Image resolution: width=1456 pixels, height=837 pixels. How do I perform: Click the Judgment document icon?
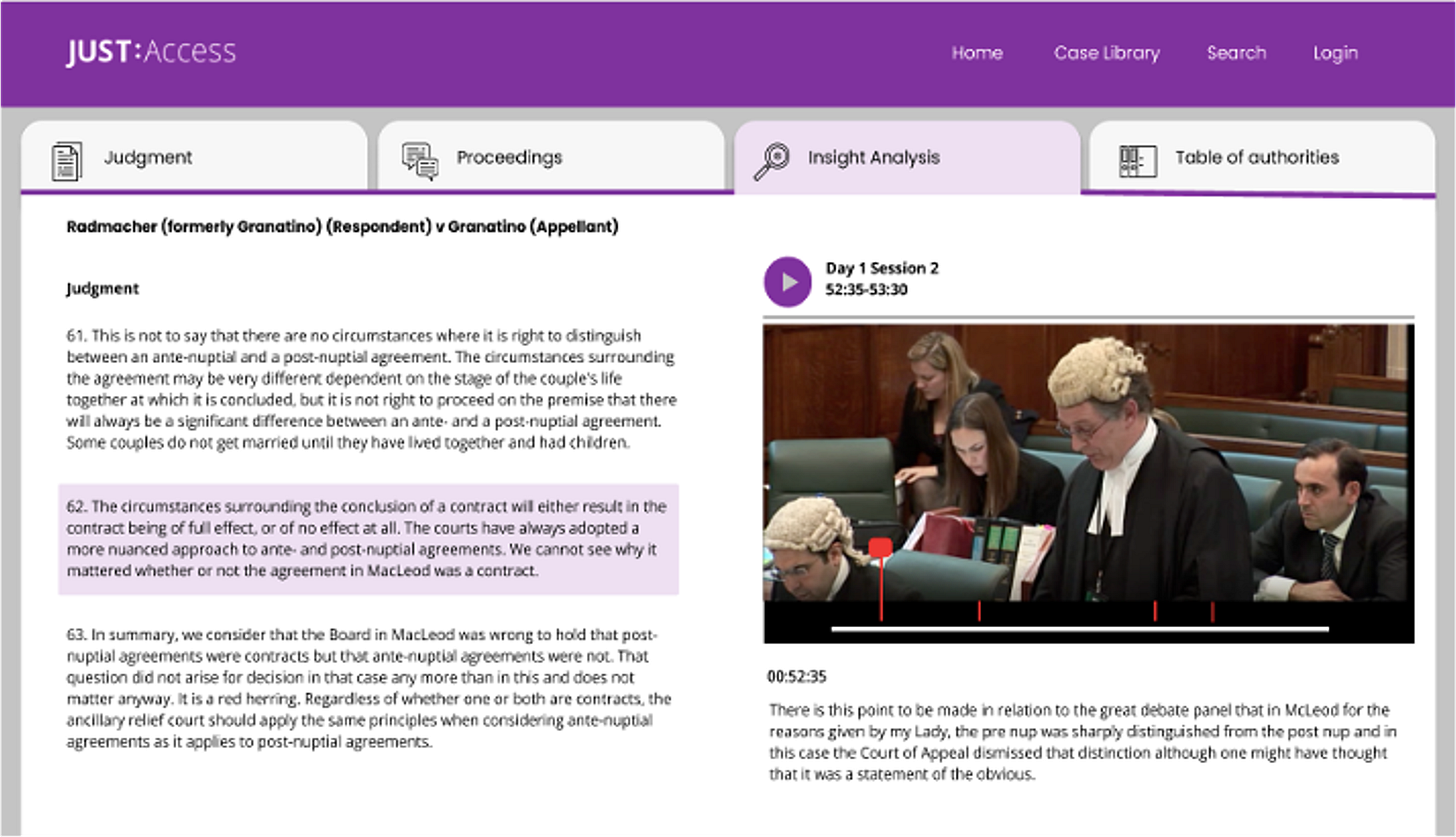[67, 161]
